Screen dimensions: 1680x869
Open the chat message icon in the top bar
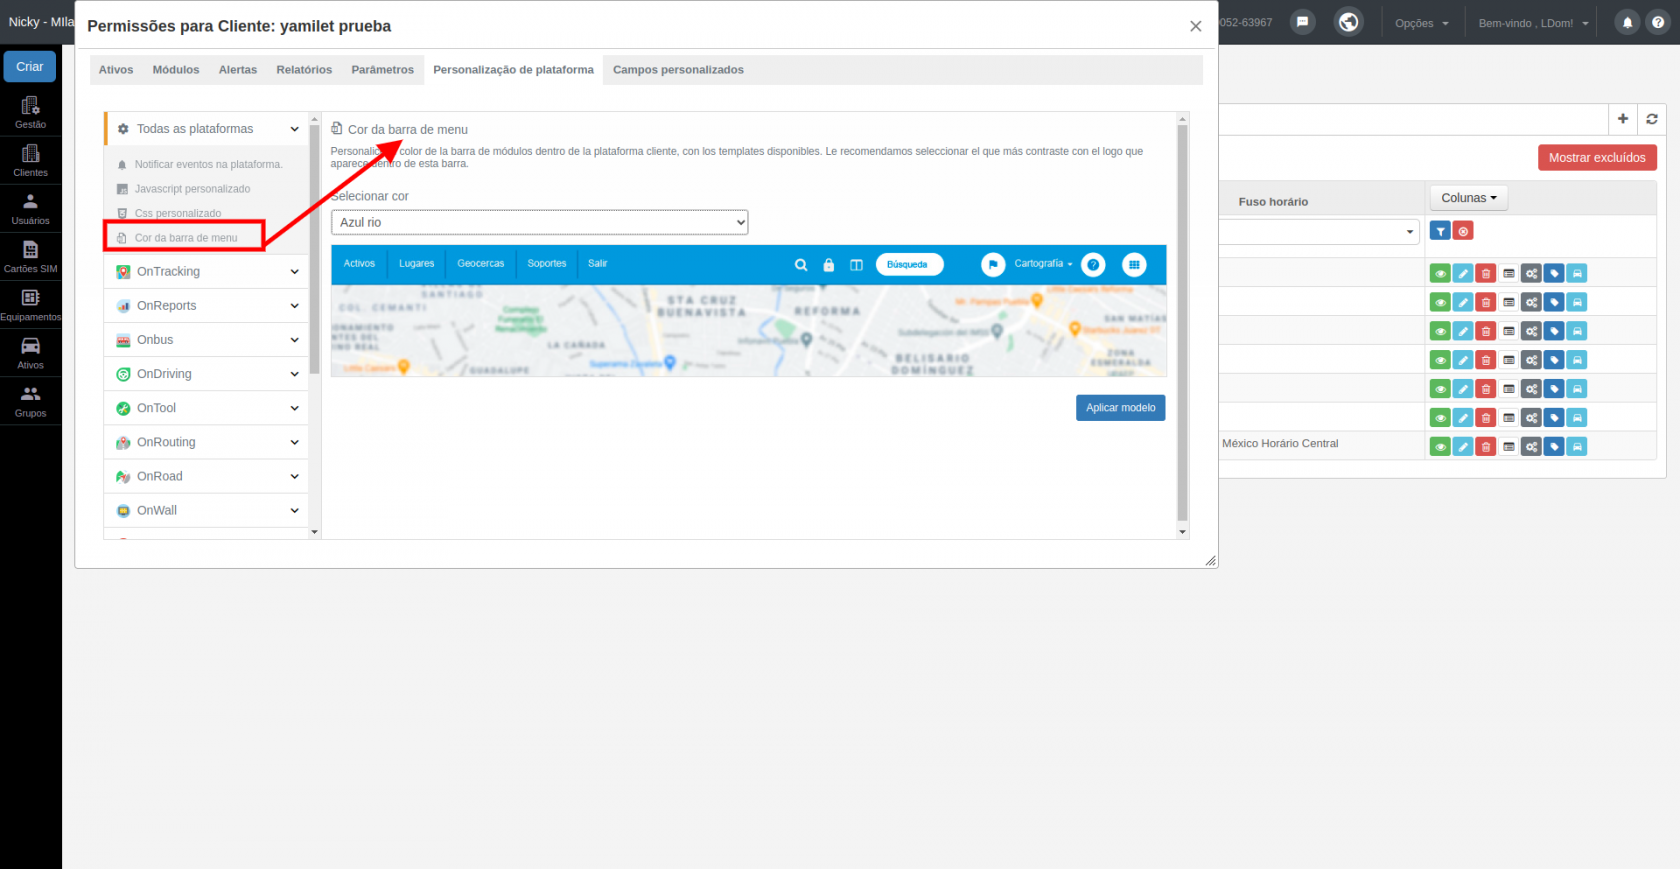(x=1302, y=22)
